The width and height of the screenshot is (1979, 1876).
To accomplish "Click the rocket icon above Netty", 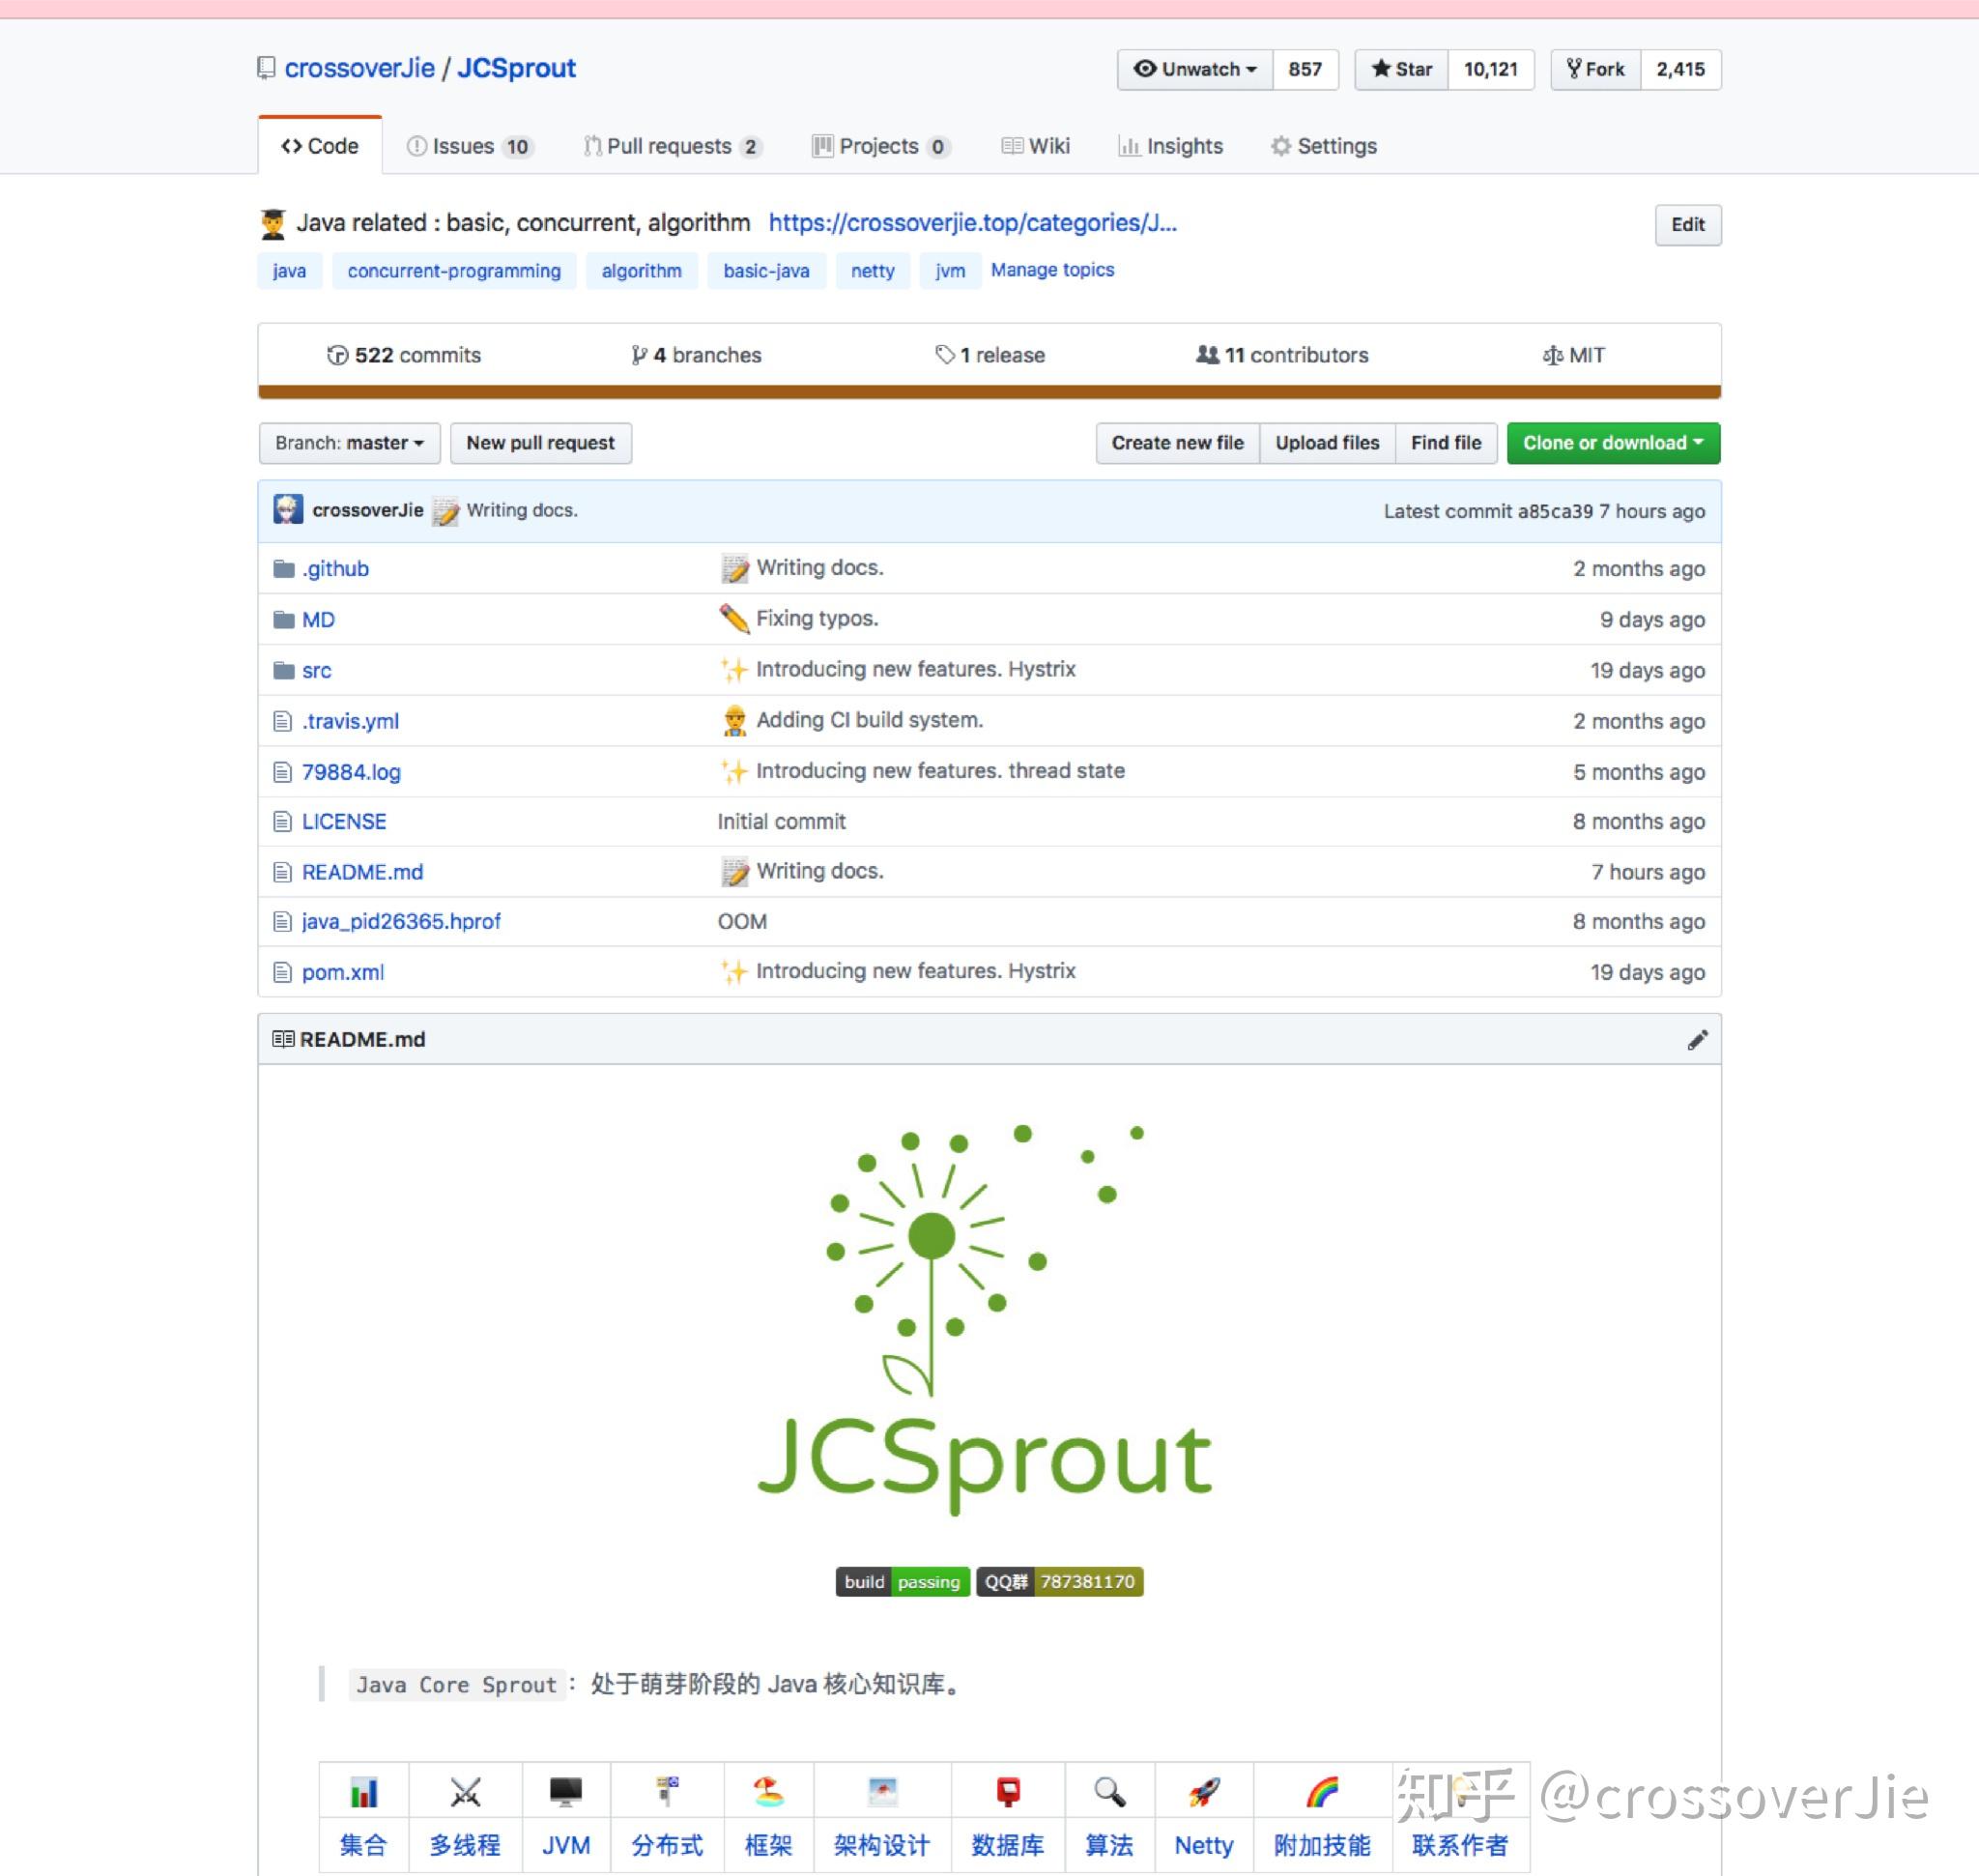I will point(1203,1792).
